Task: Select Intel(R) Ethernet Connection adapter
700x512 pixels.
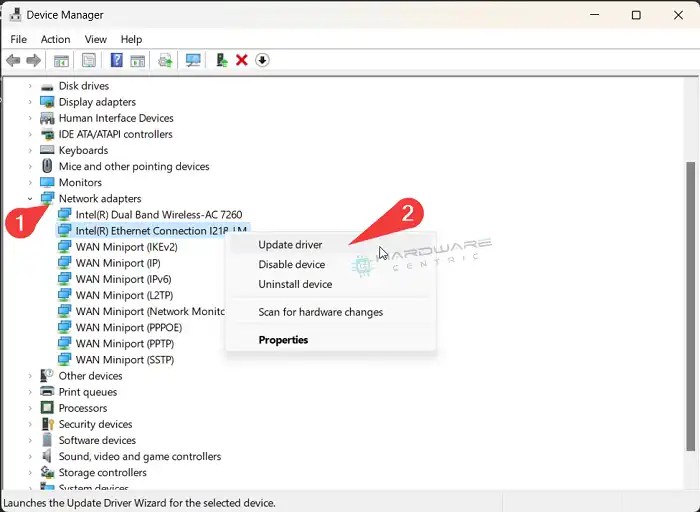Action: click(152, 231)
